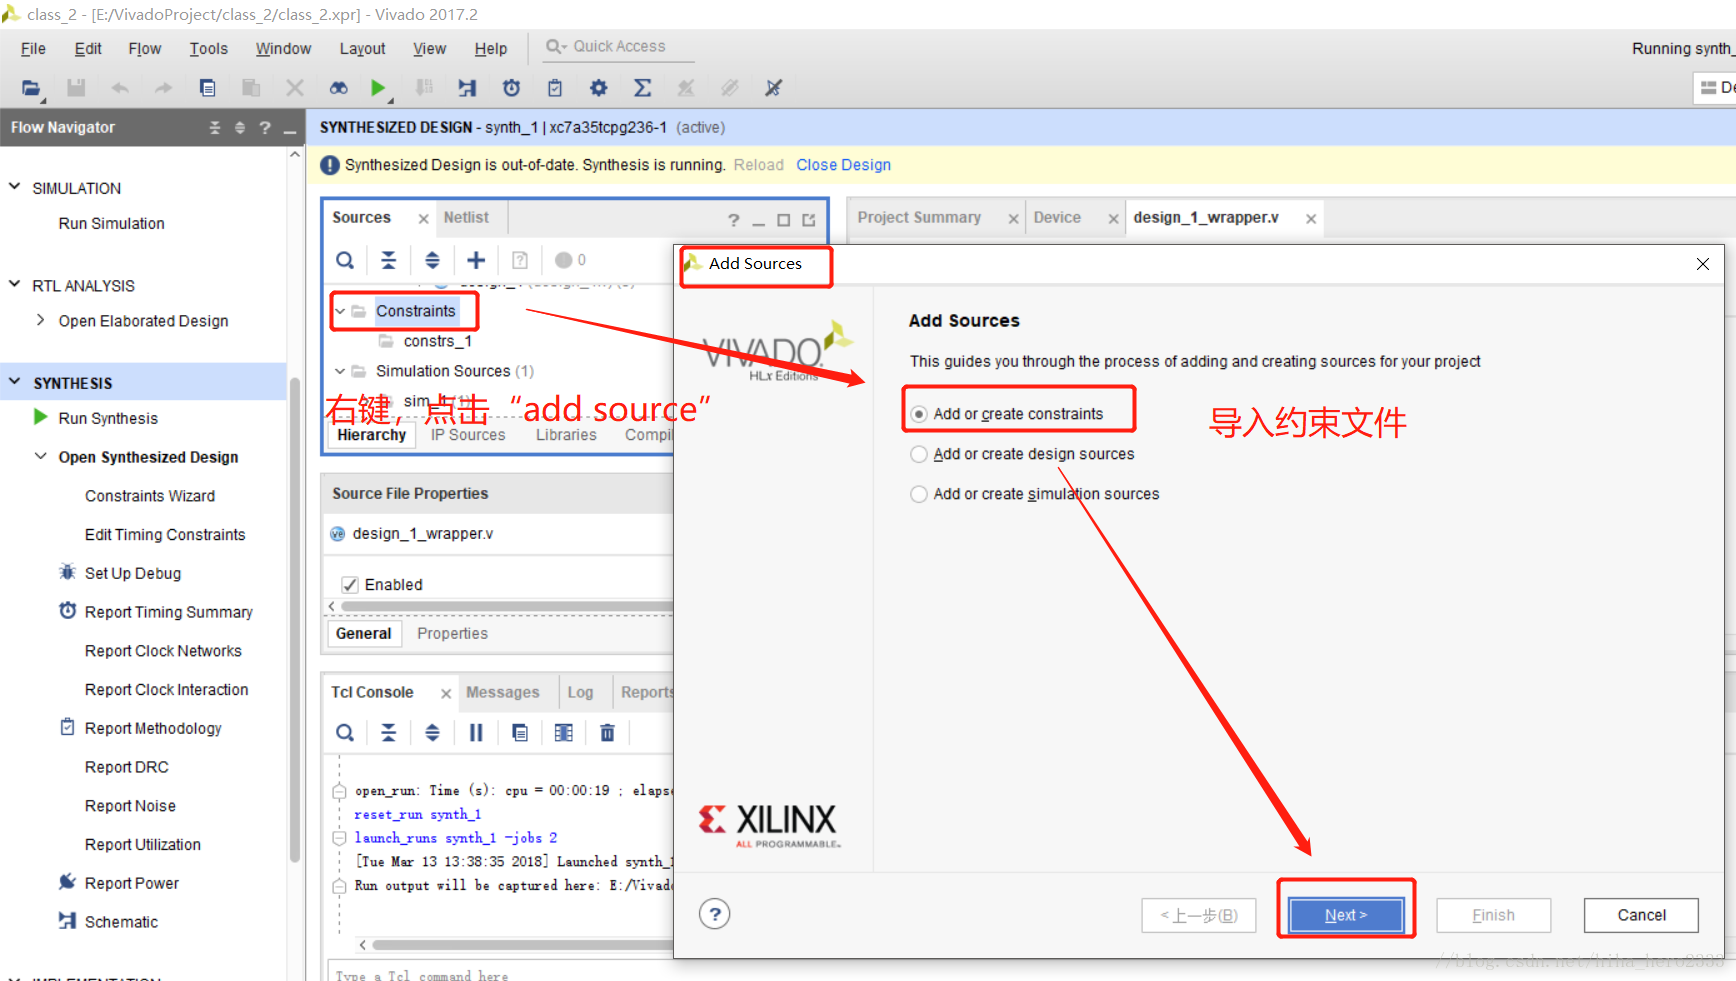Image resolution: width=1736 pixels, height=981 pixels.
Task: Open the Flow menu
Action: tap(144, 48)
